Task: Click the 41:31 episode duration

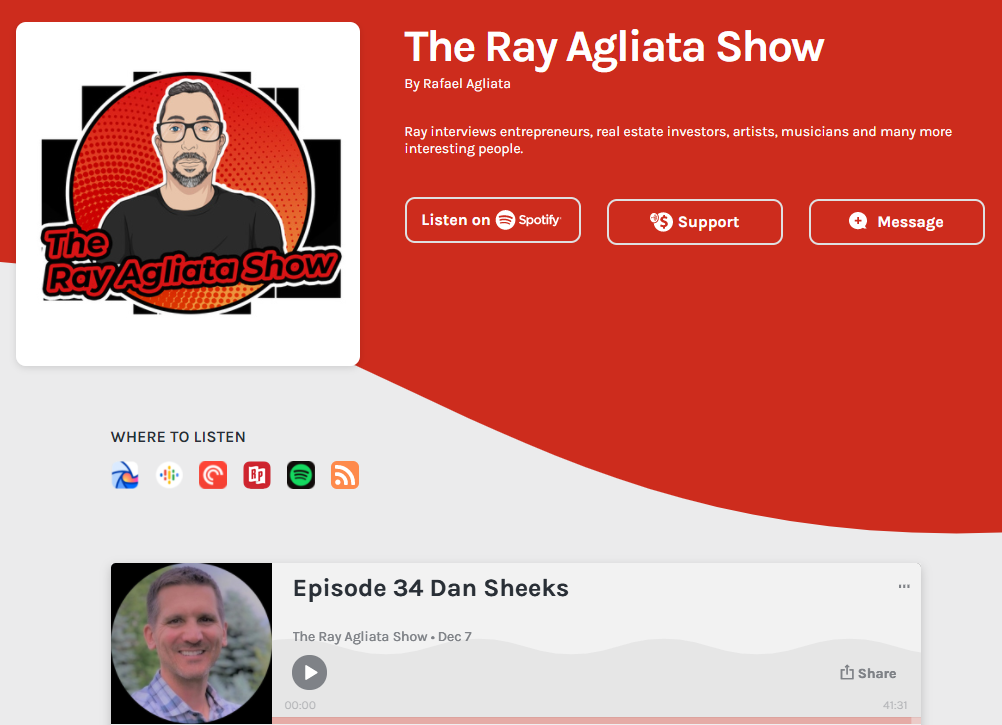Action: 895,705
